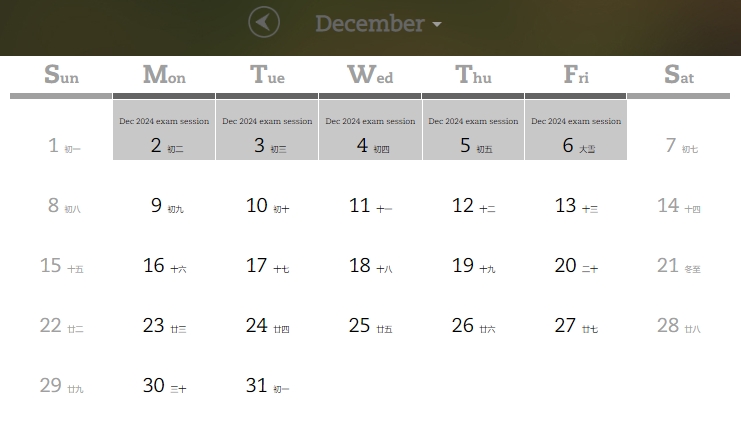Click the Wed column header
741x437 pixels.
[x=370, y=75]
